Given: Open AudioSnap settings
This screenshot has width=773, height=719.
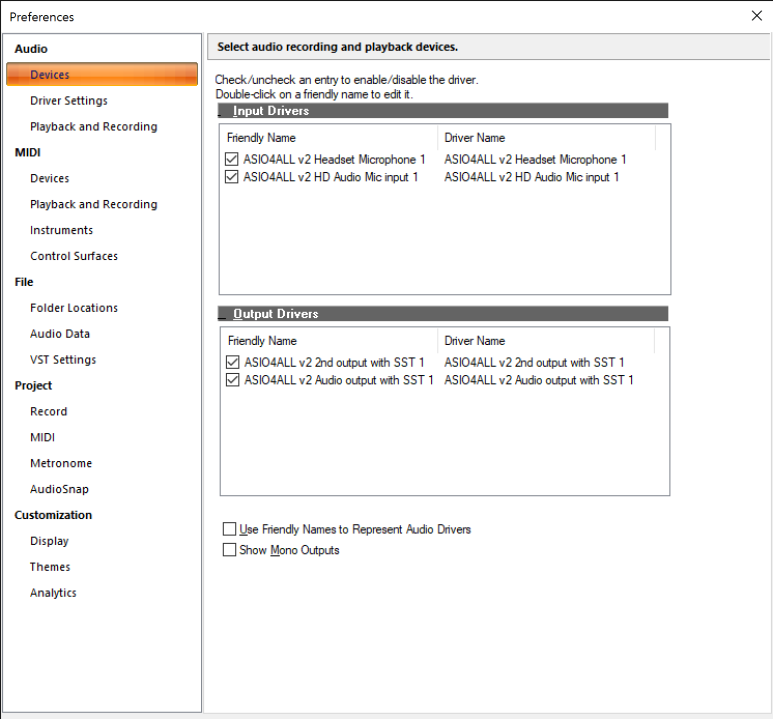Looking at the screenshot, I should click(59, 489).
